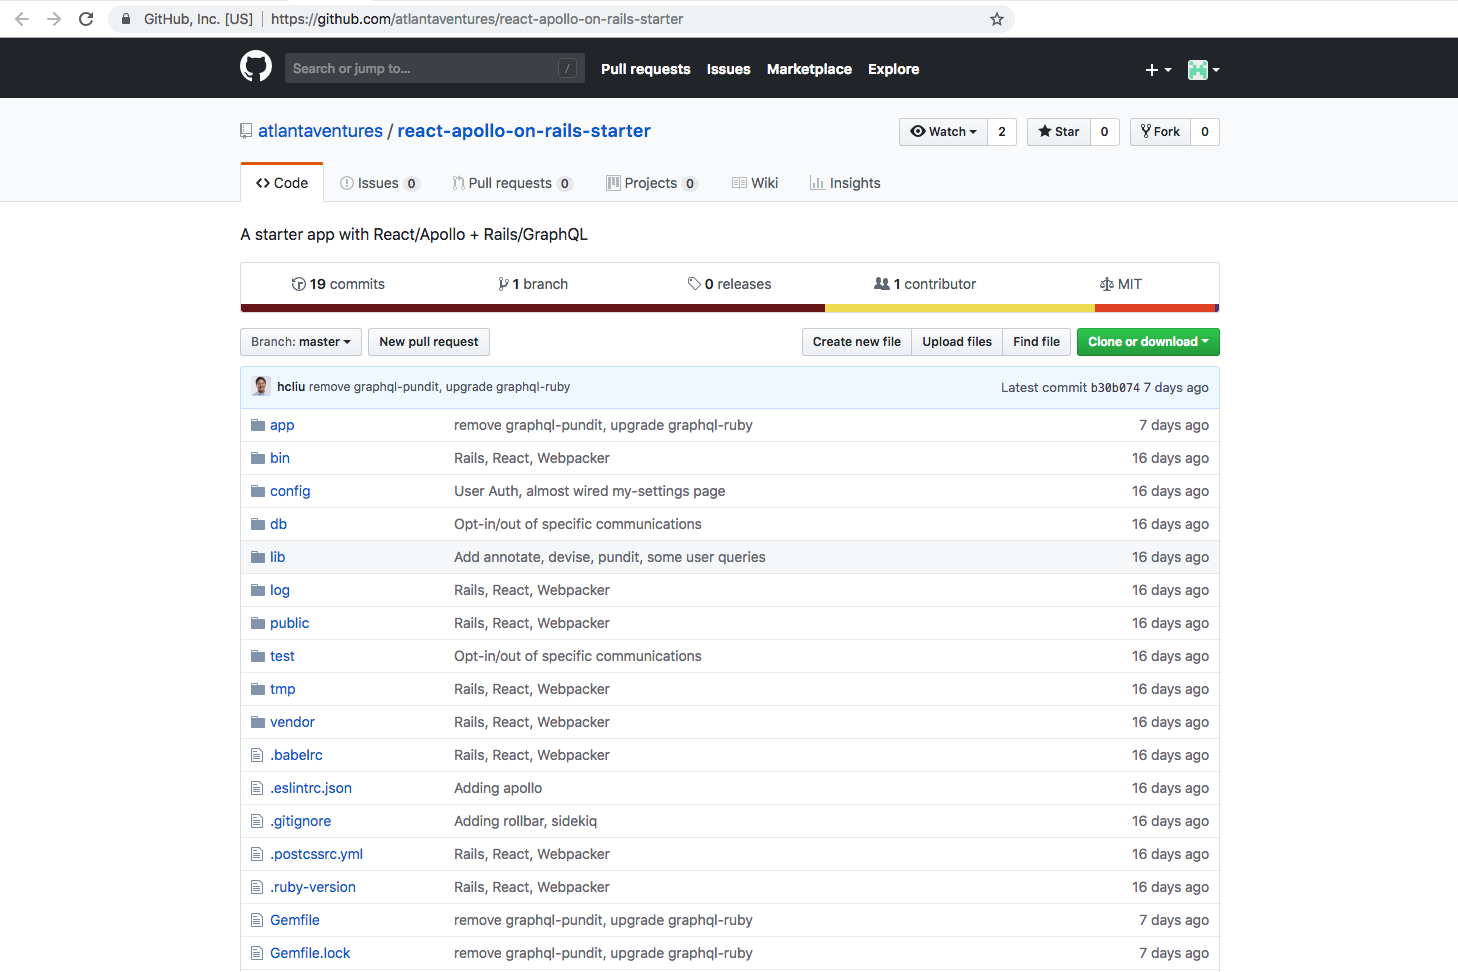Viewport: 1458px width, 972px height.
Task: Star this repository
Action: [1059, 132]
